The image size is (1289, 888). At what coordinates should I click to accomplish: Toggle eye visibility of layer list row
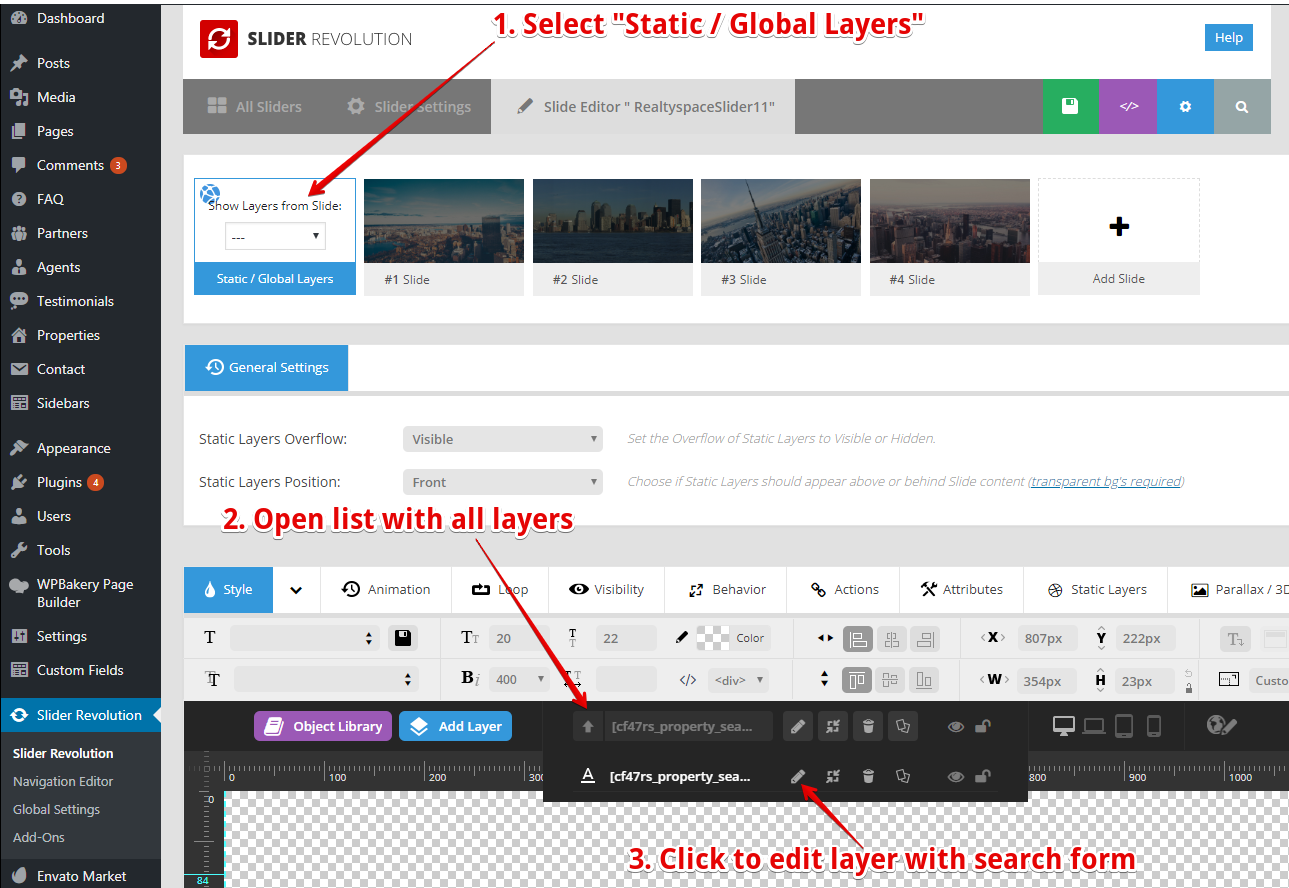click(x=956, y=776)
